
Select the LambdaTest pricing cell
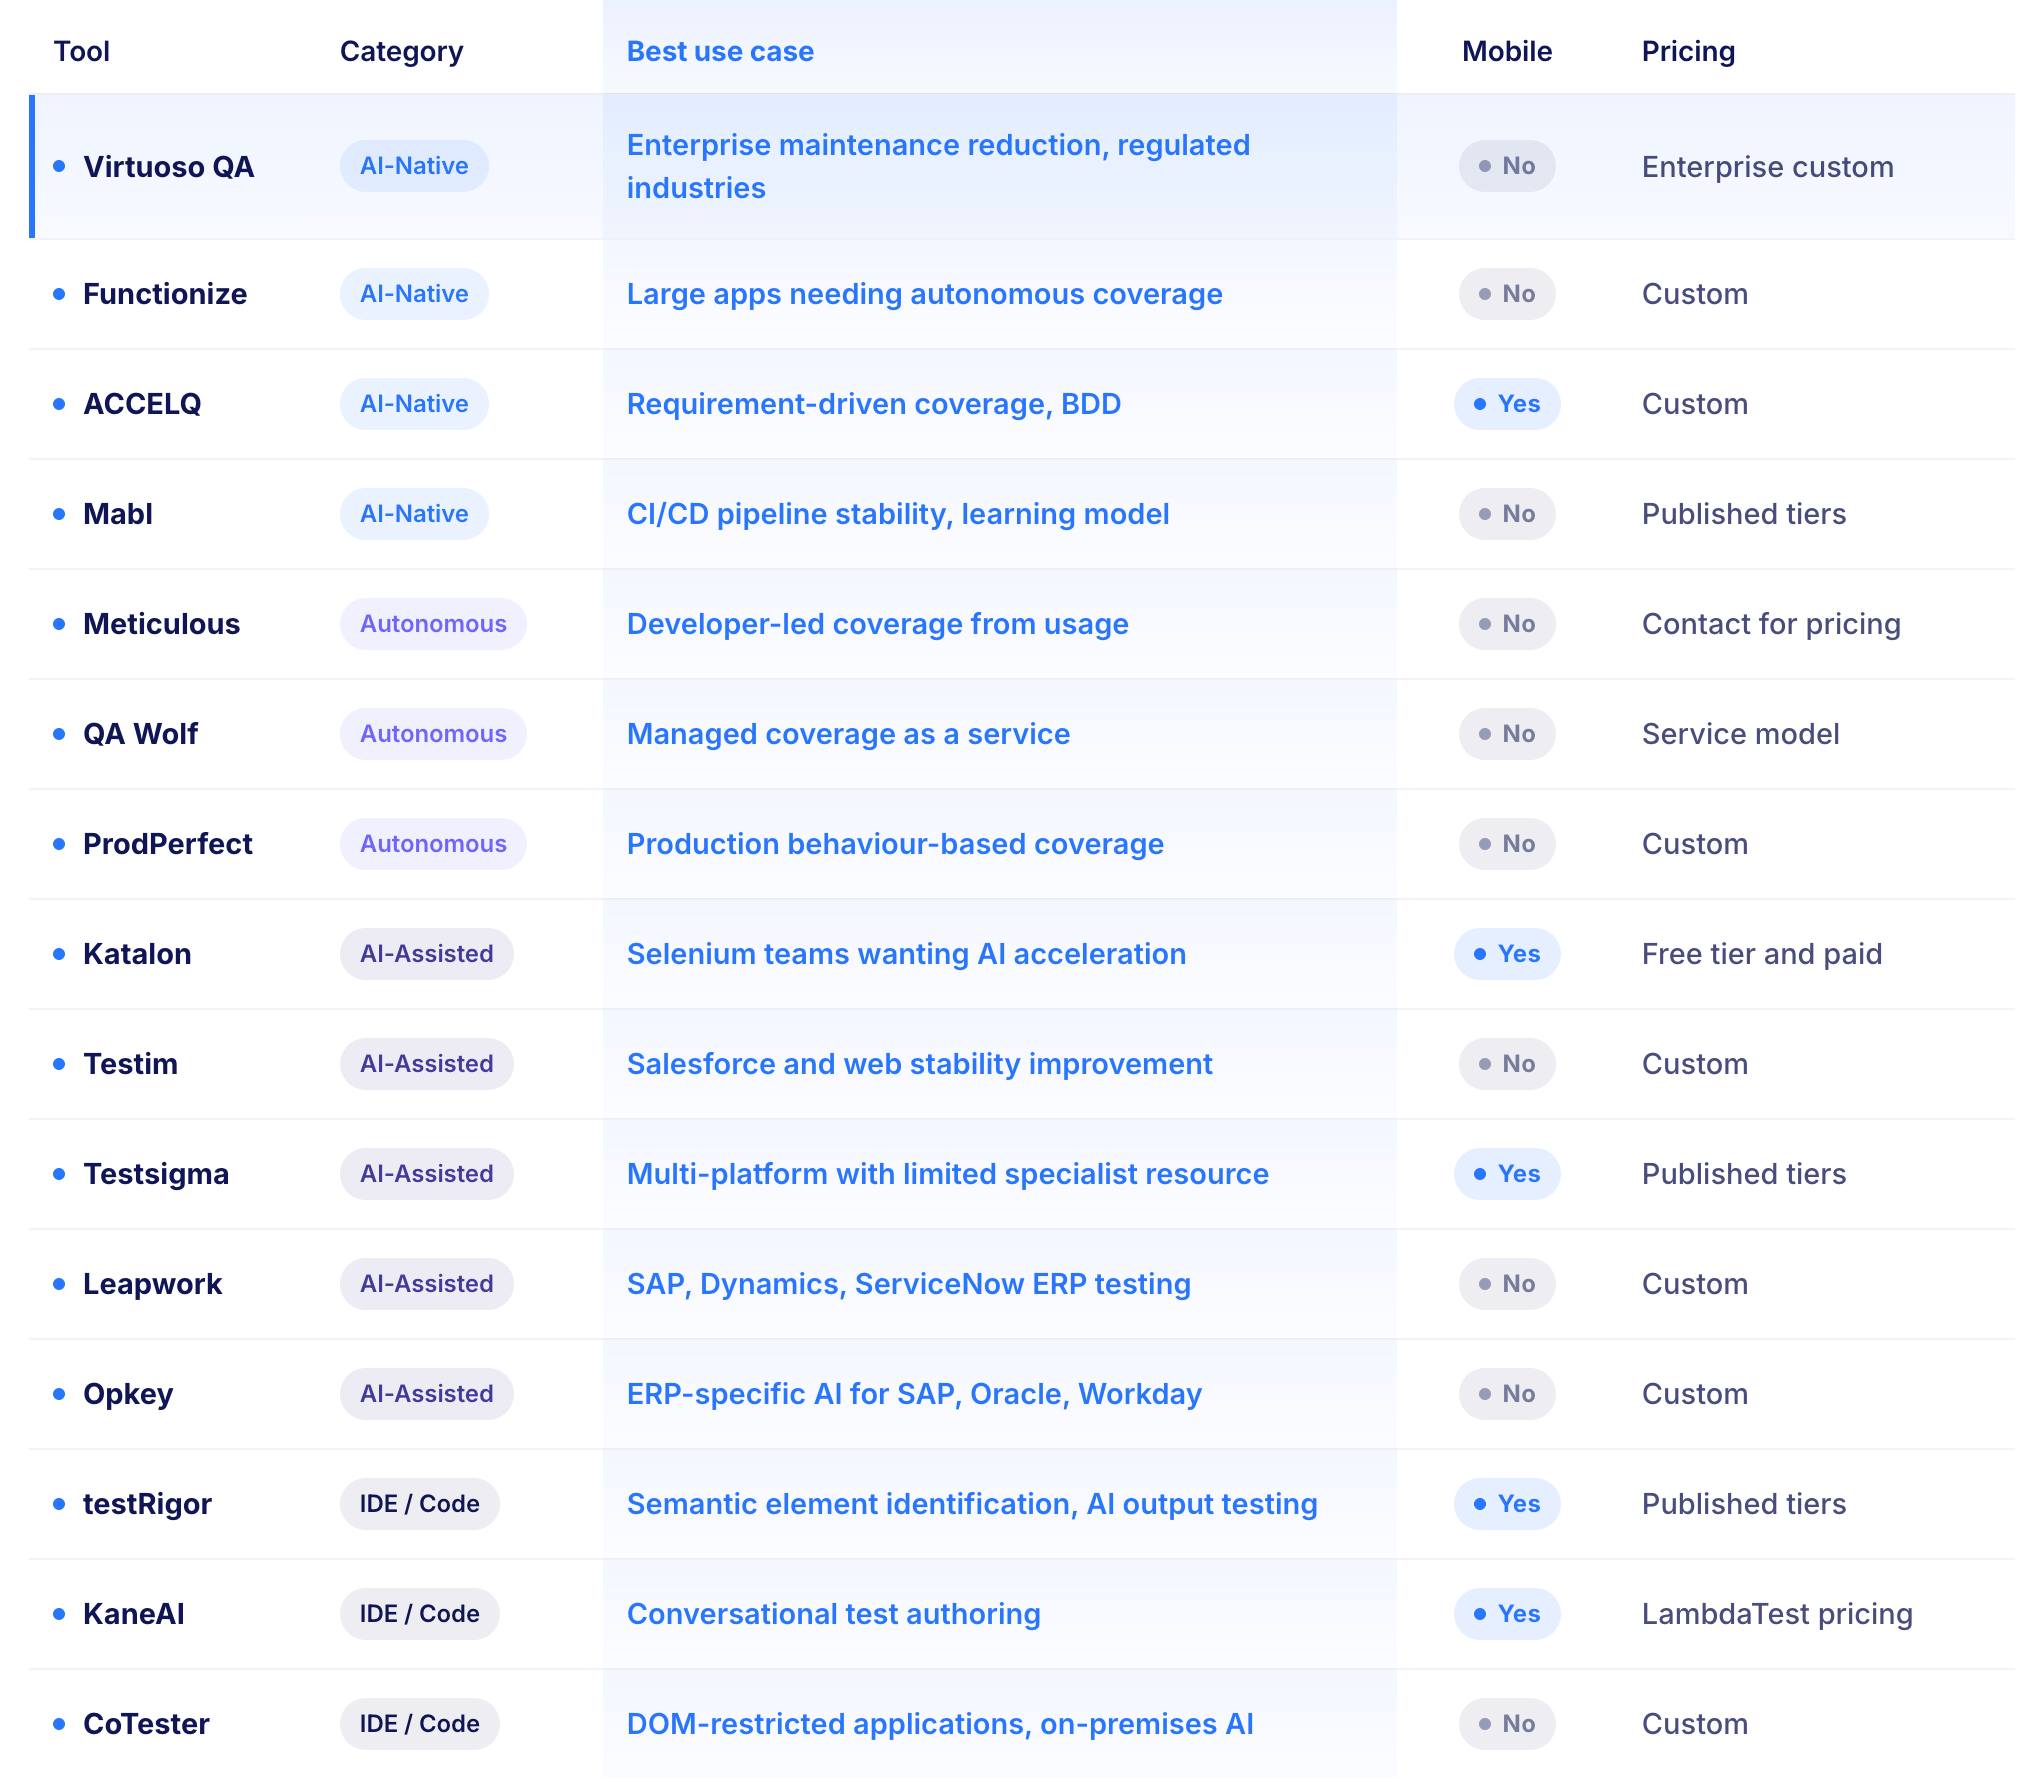click(x=1777, y=1614)
